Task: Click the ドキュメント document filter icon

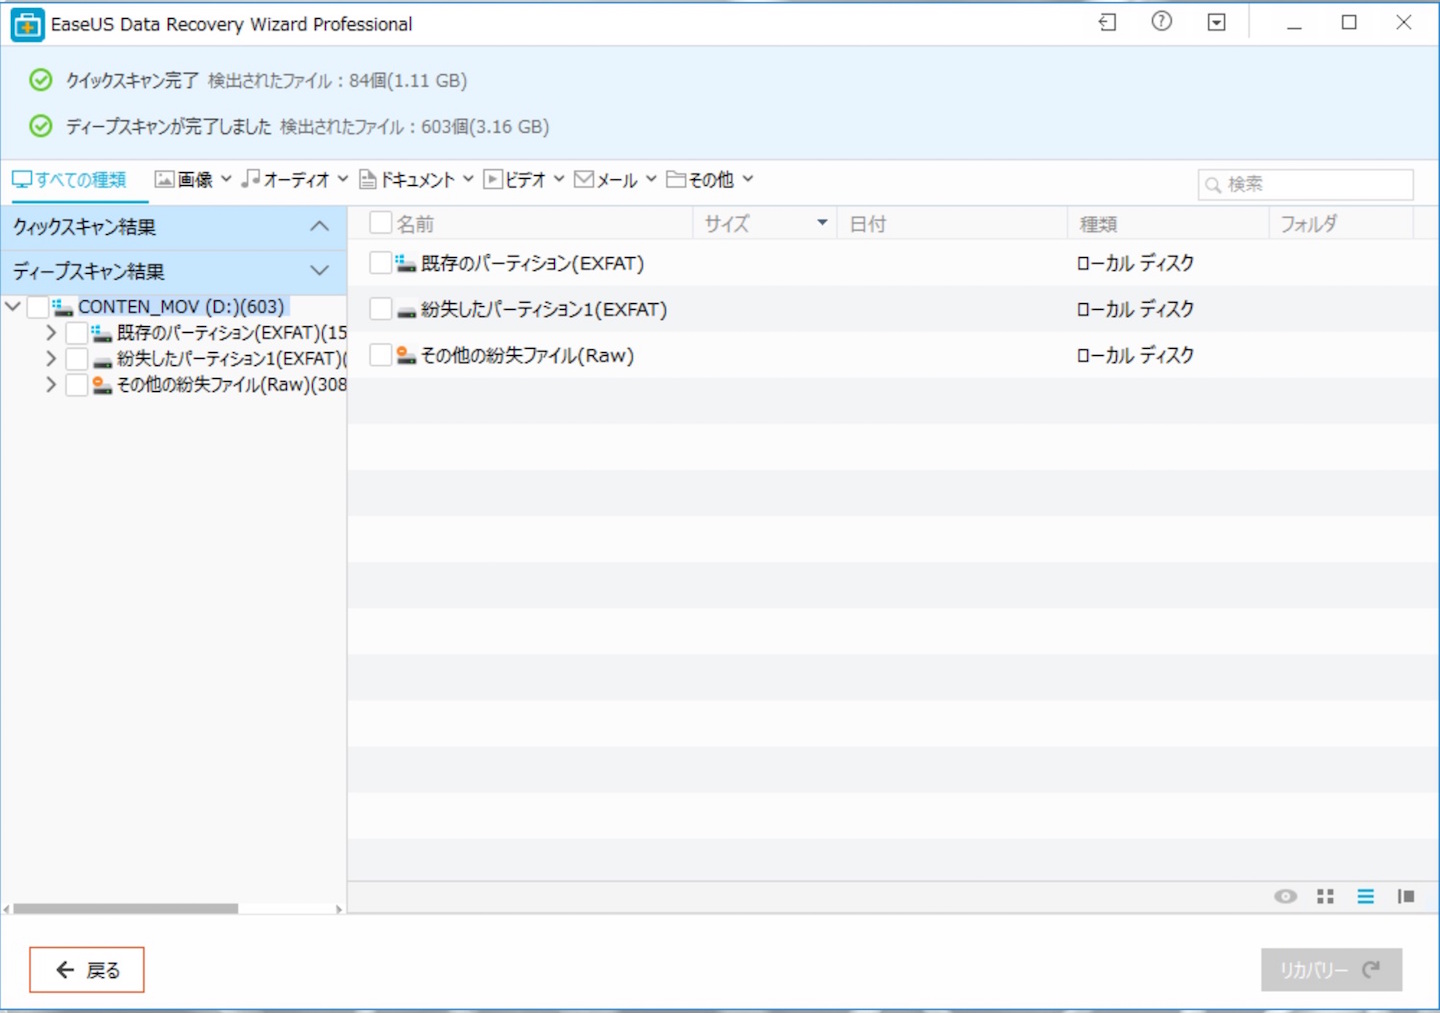Action: [367, 179]
